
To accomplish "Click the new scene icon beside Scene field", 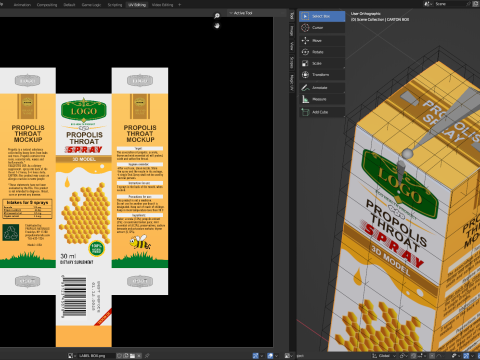I will (x=476, y=4).
